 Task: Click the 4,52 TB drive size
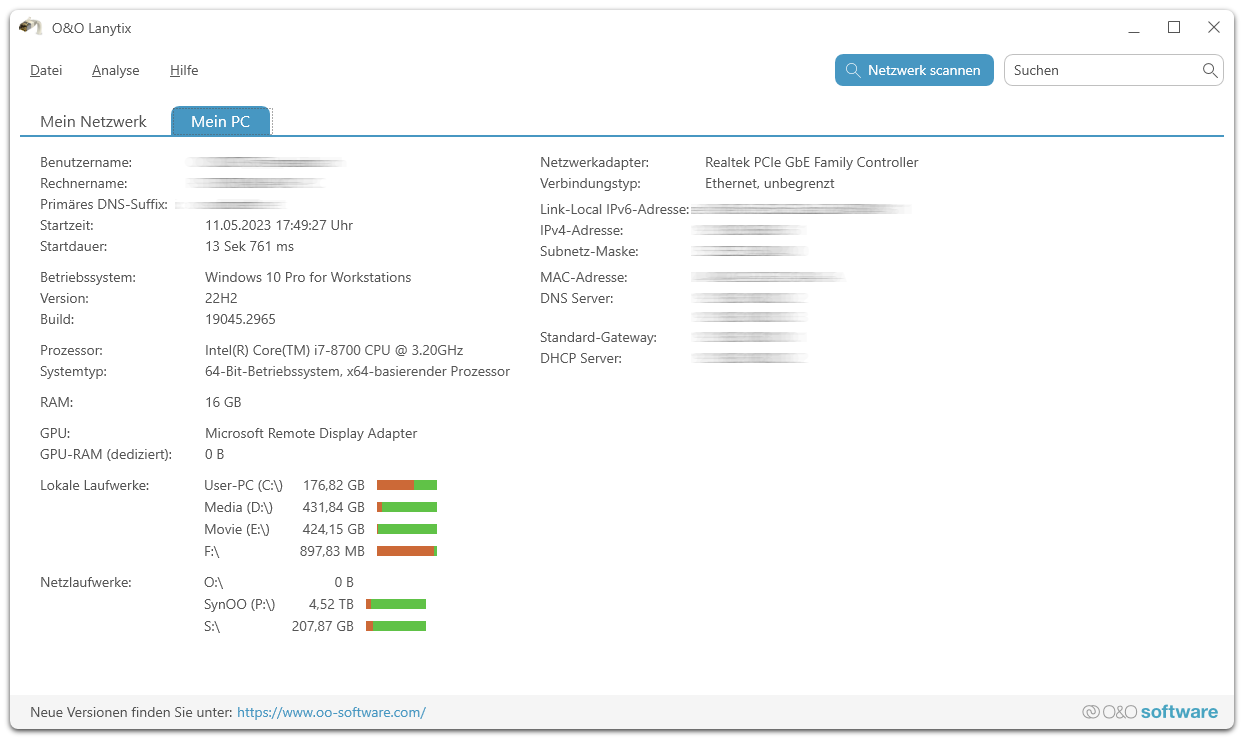tap(331, 604)
